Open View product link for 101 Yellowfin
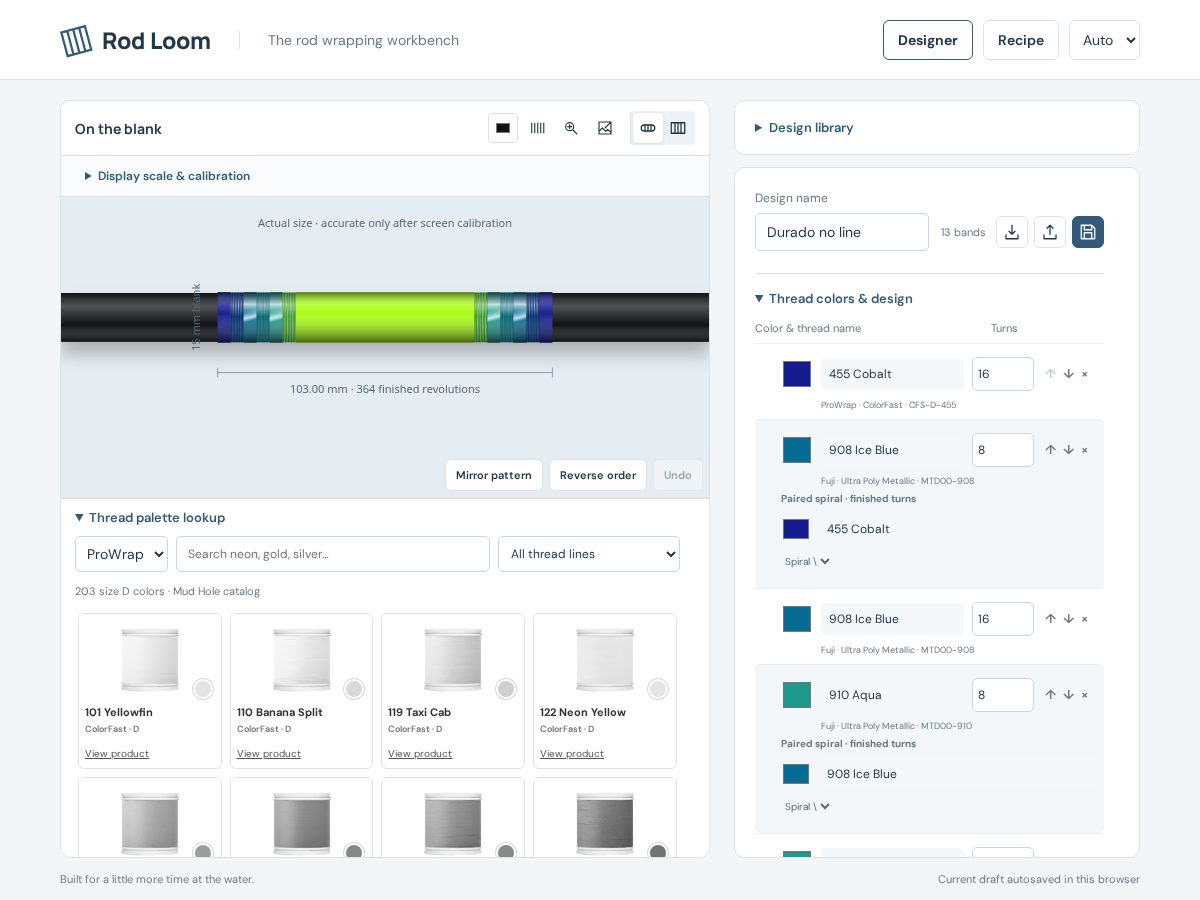 pos(117,754)
